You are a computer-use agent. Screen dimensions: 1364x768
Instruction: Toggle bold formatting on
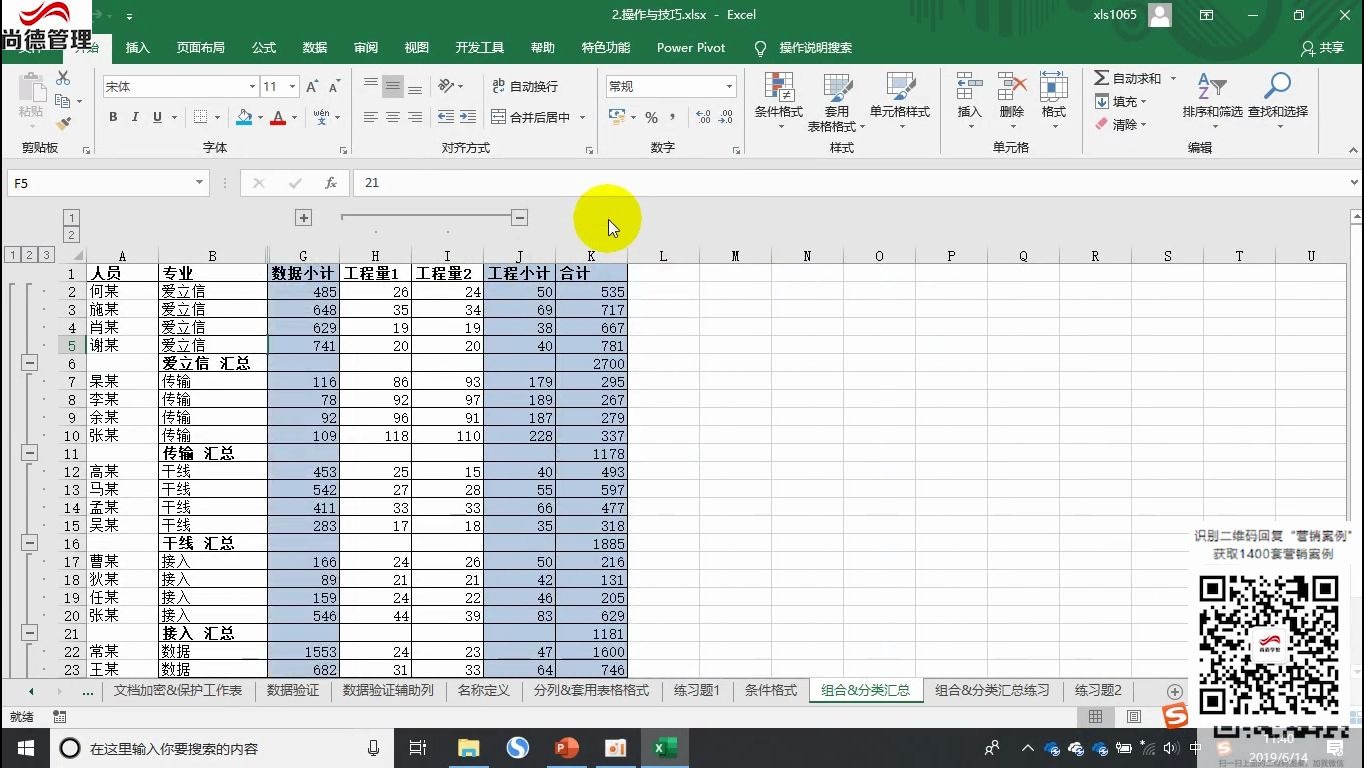(x=113, y=117)
